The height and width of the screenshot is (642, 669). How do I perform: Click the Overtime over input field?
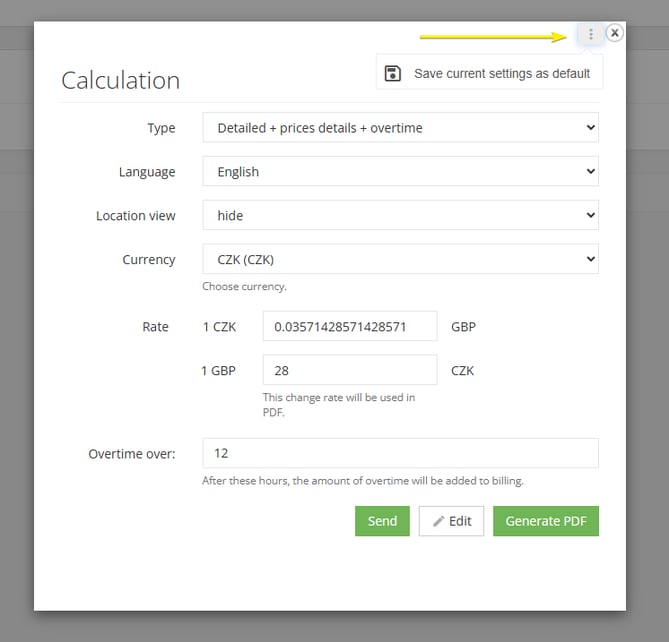coord(401,453)
